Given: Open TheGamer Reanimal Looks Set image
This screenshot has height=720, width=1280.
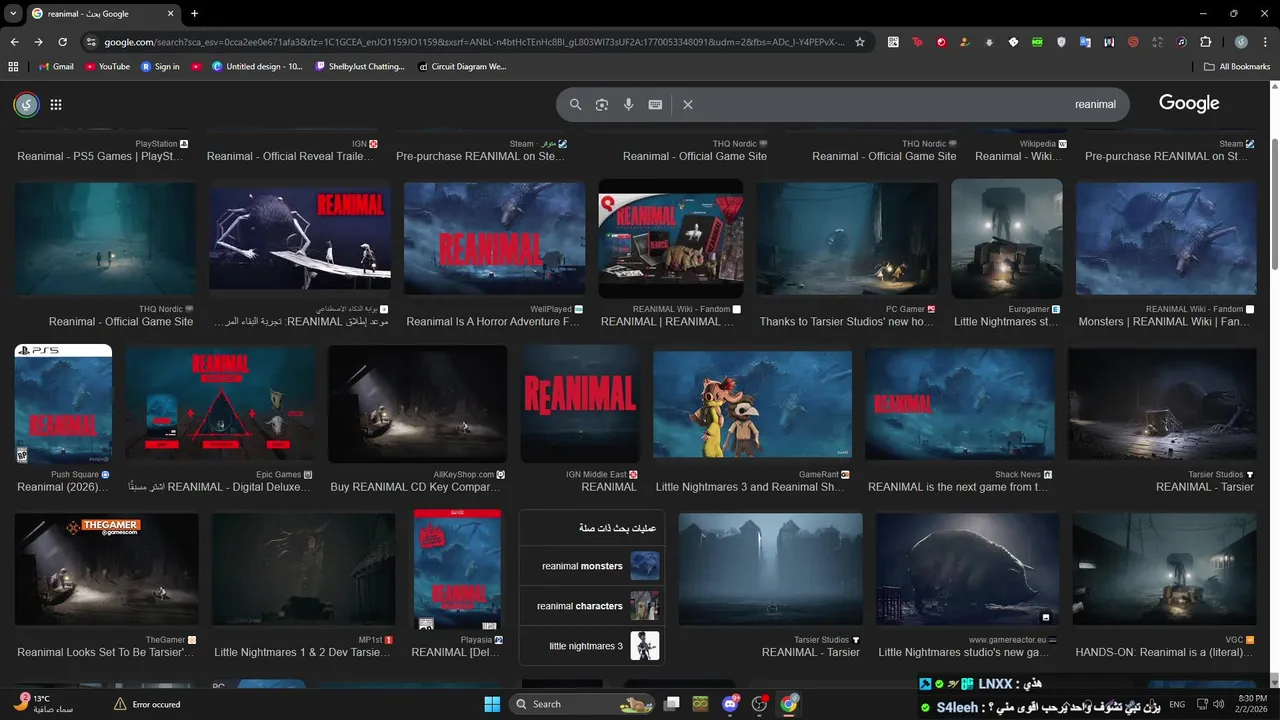Looking at the screenshot, I should tap(106, 569).
